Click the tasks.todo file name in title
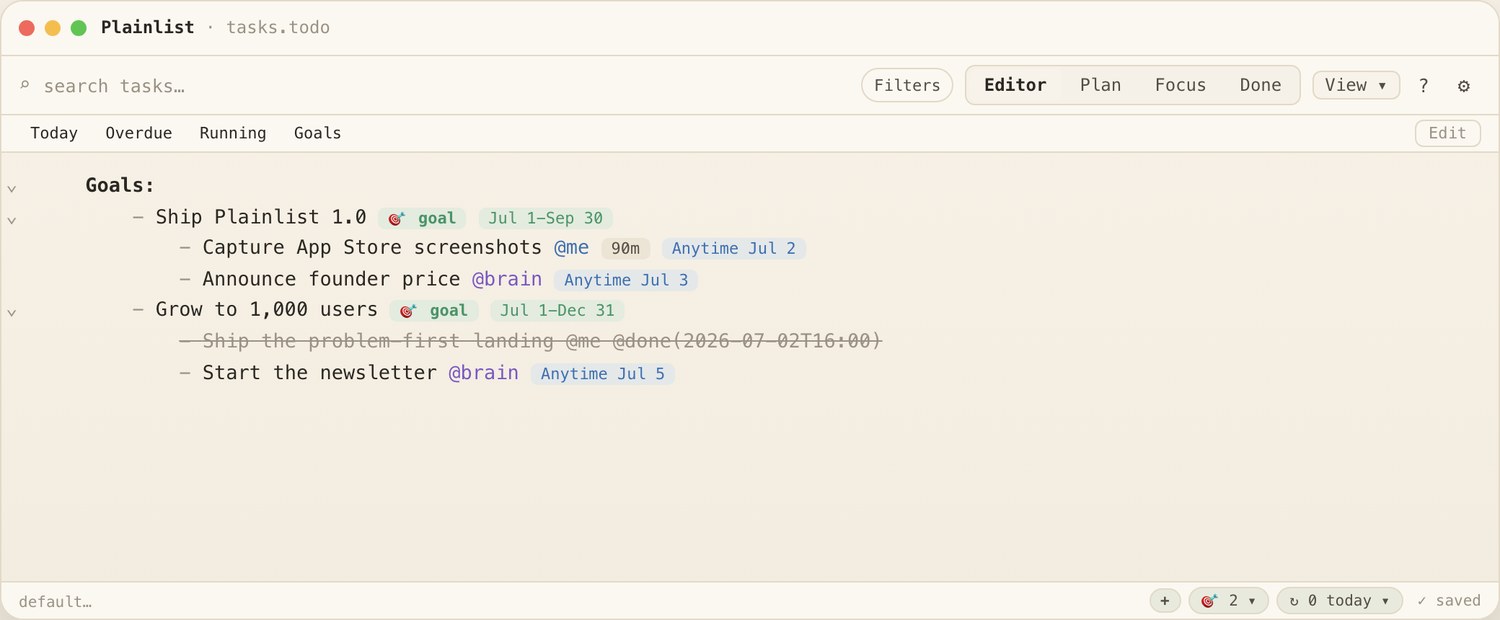The width and height of the screenshot is (1500, 620). pos(278,27)
